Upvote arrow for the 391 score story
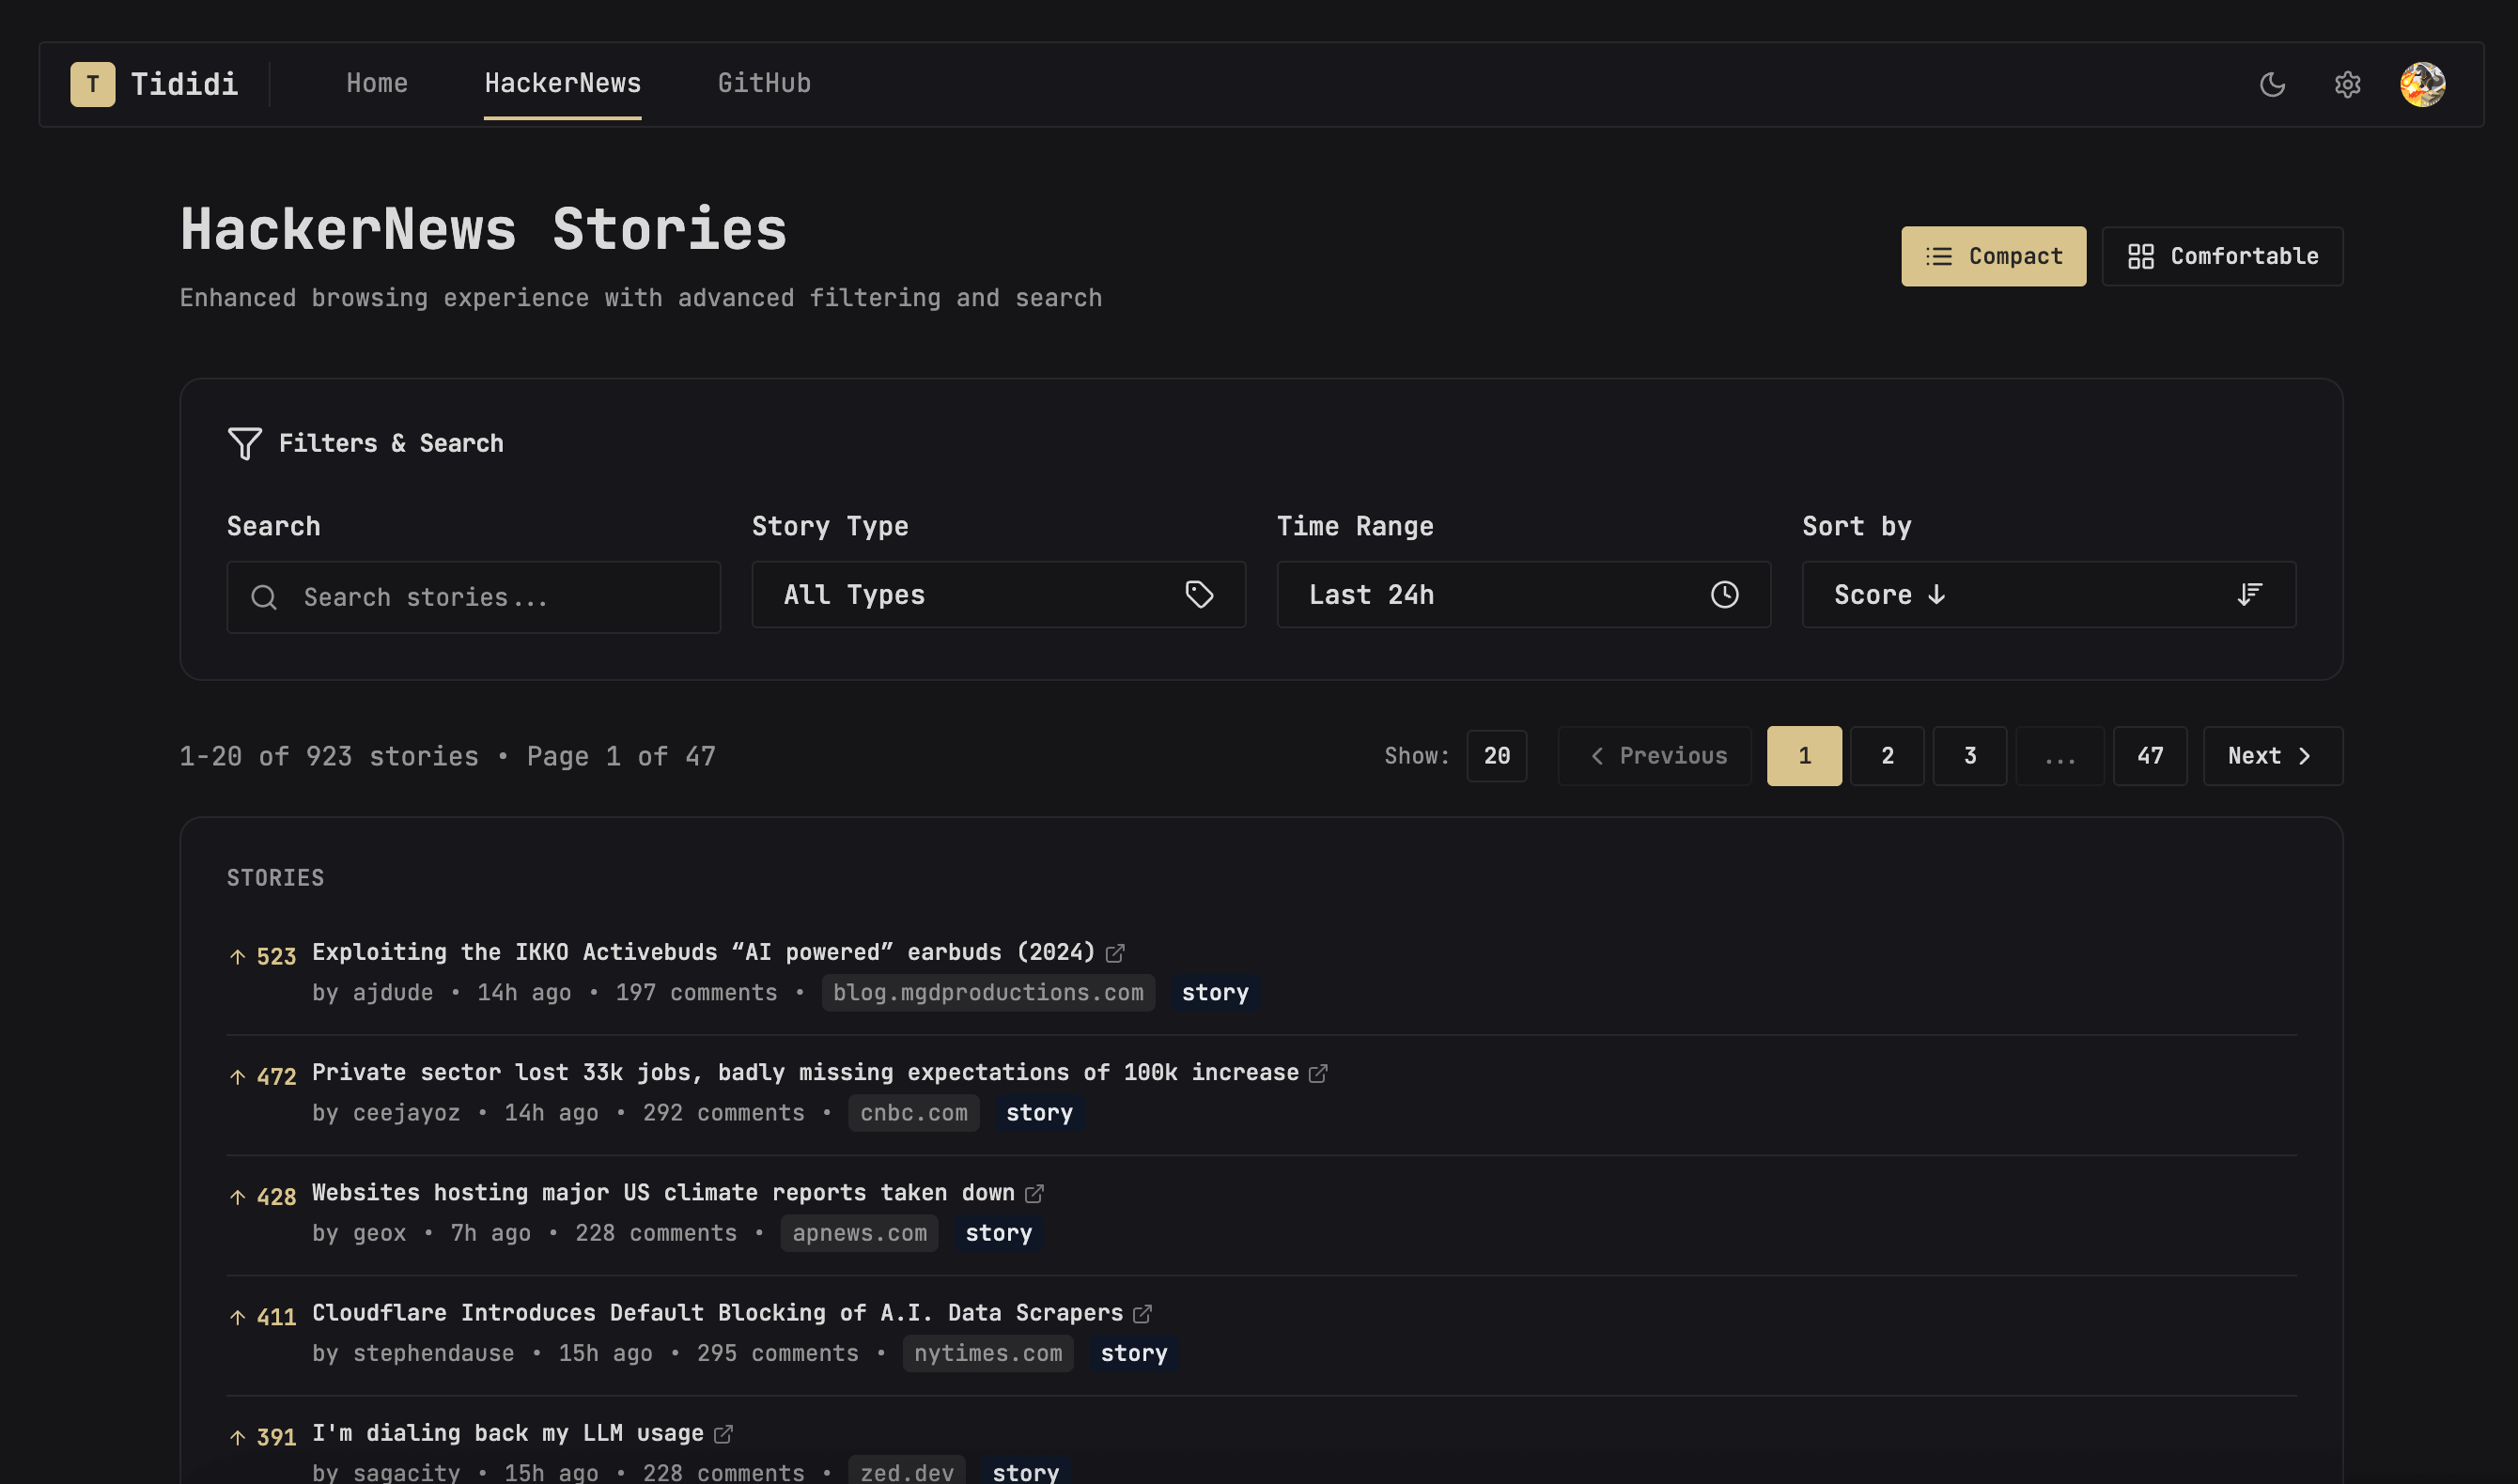The height and width of the screenshot is (1484, 2518). [x=237, y=1436]
